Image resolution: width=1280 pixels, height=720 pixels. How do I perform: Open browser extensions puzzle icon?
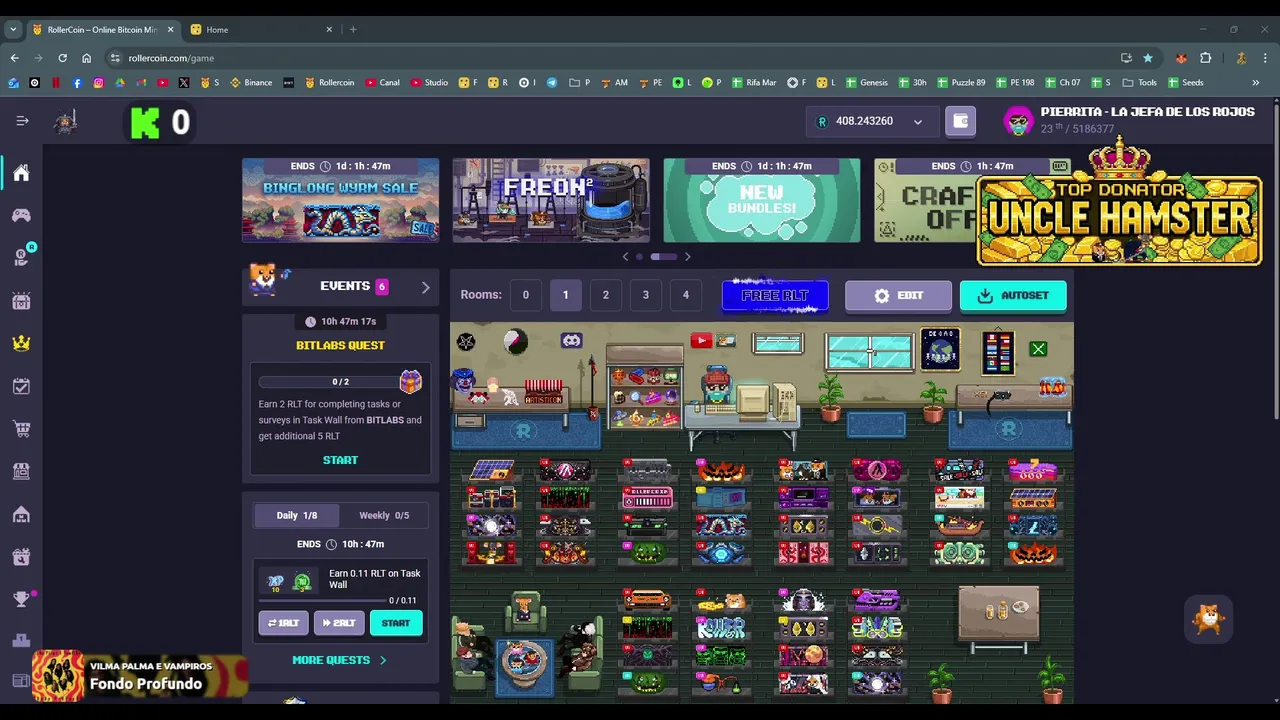coord(1205,58)
